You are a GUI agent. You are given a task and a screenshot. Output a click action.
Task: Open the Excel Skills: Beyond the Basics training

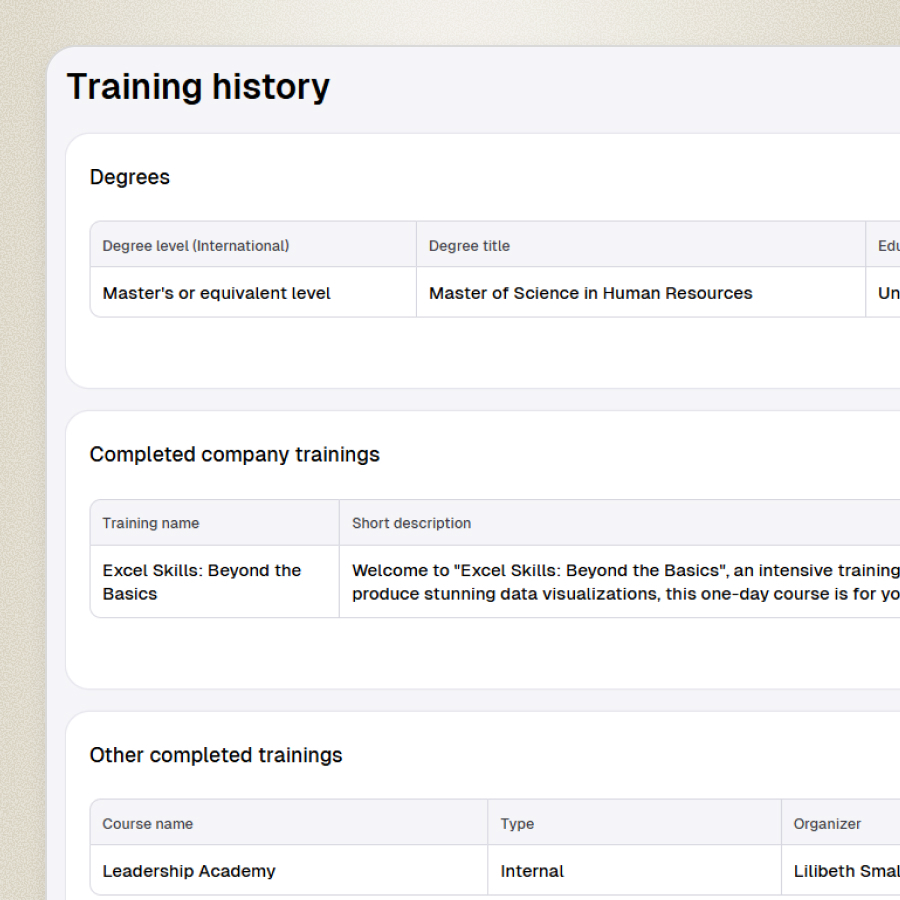point(202,581)
